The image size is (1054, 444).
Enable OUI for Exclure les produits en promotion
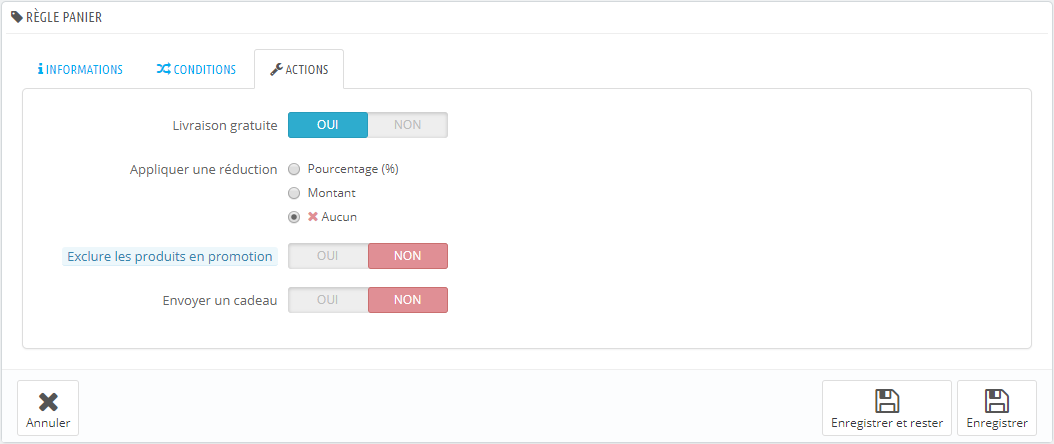(328, 256)
